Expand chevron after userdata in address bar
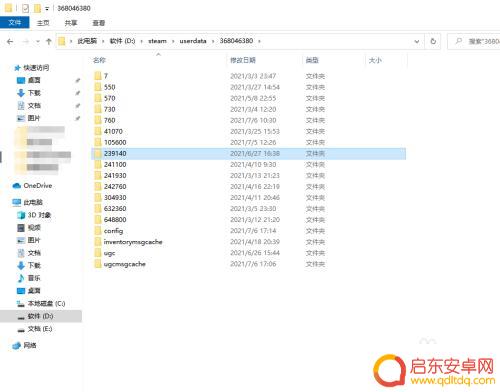 click(213, 41)
